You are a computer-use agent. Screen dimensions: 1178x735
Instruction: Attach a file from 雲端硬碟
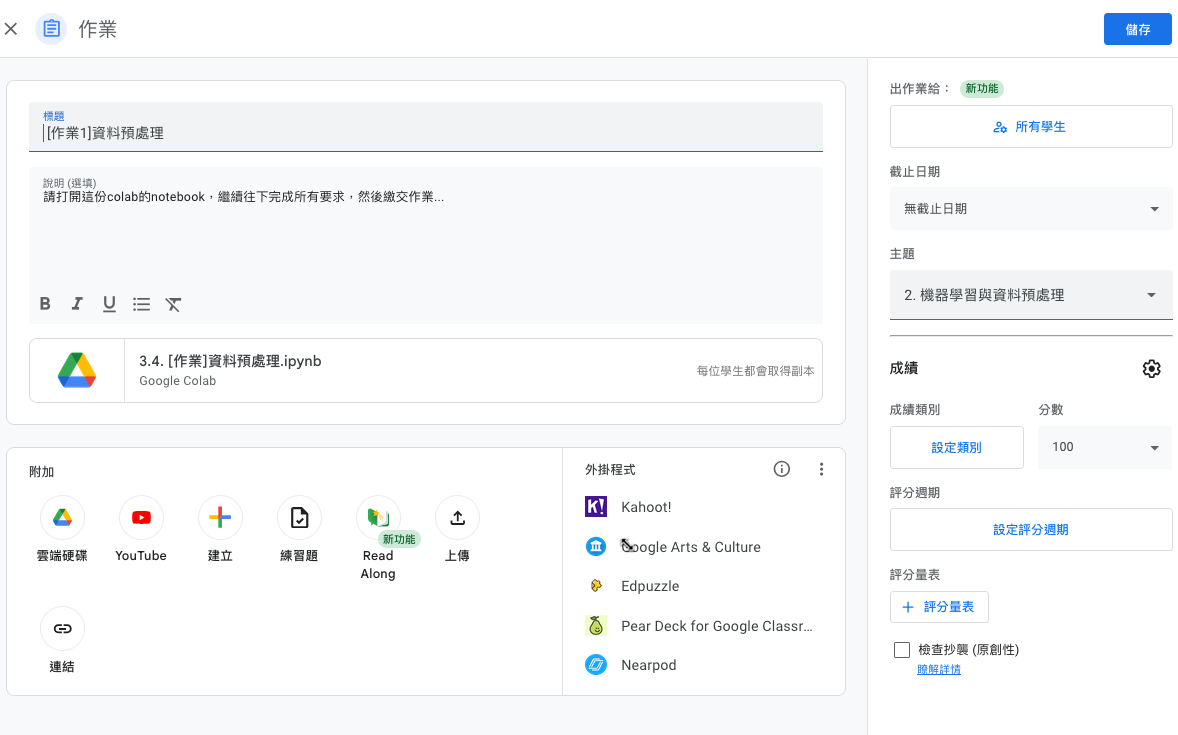[62, 517]
